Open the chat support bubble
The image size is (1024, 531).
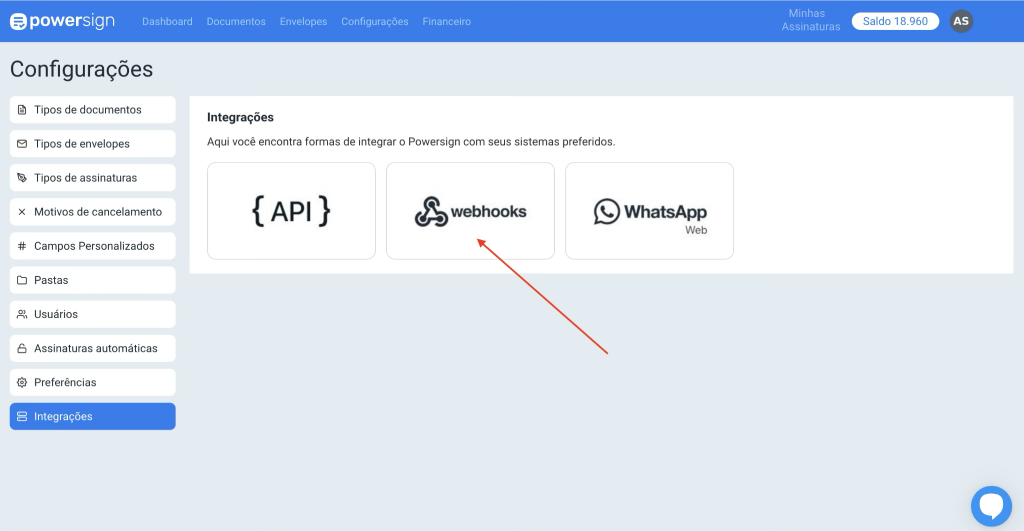click(991, 506)
